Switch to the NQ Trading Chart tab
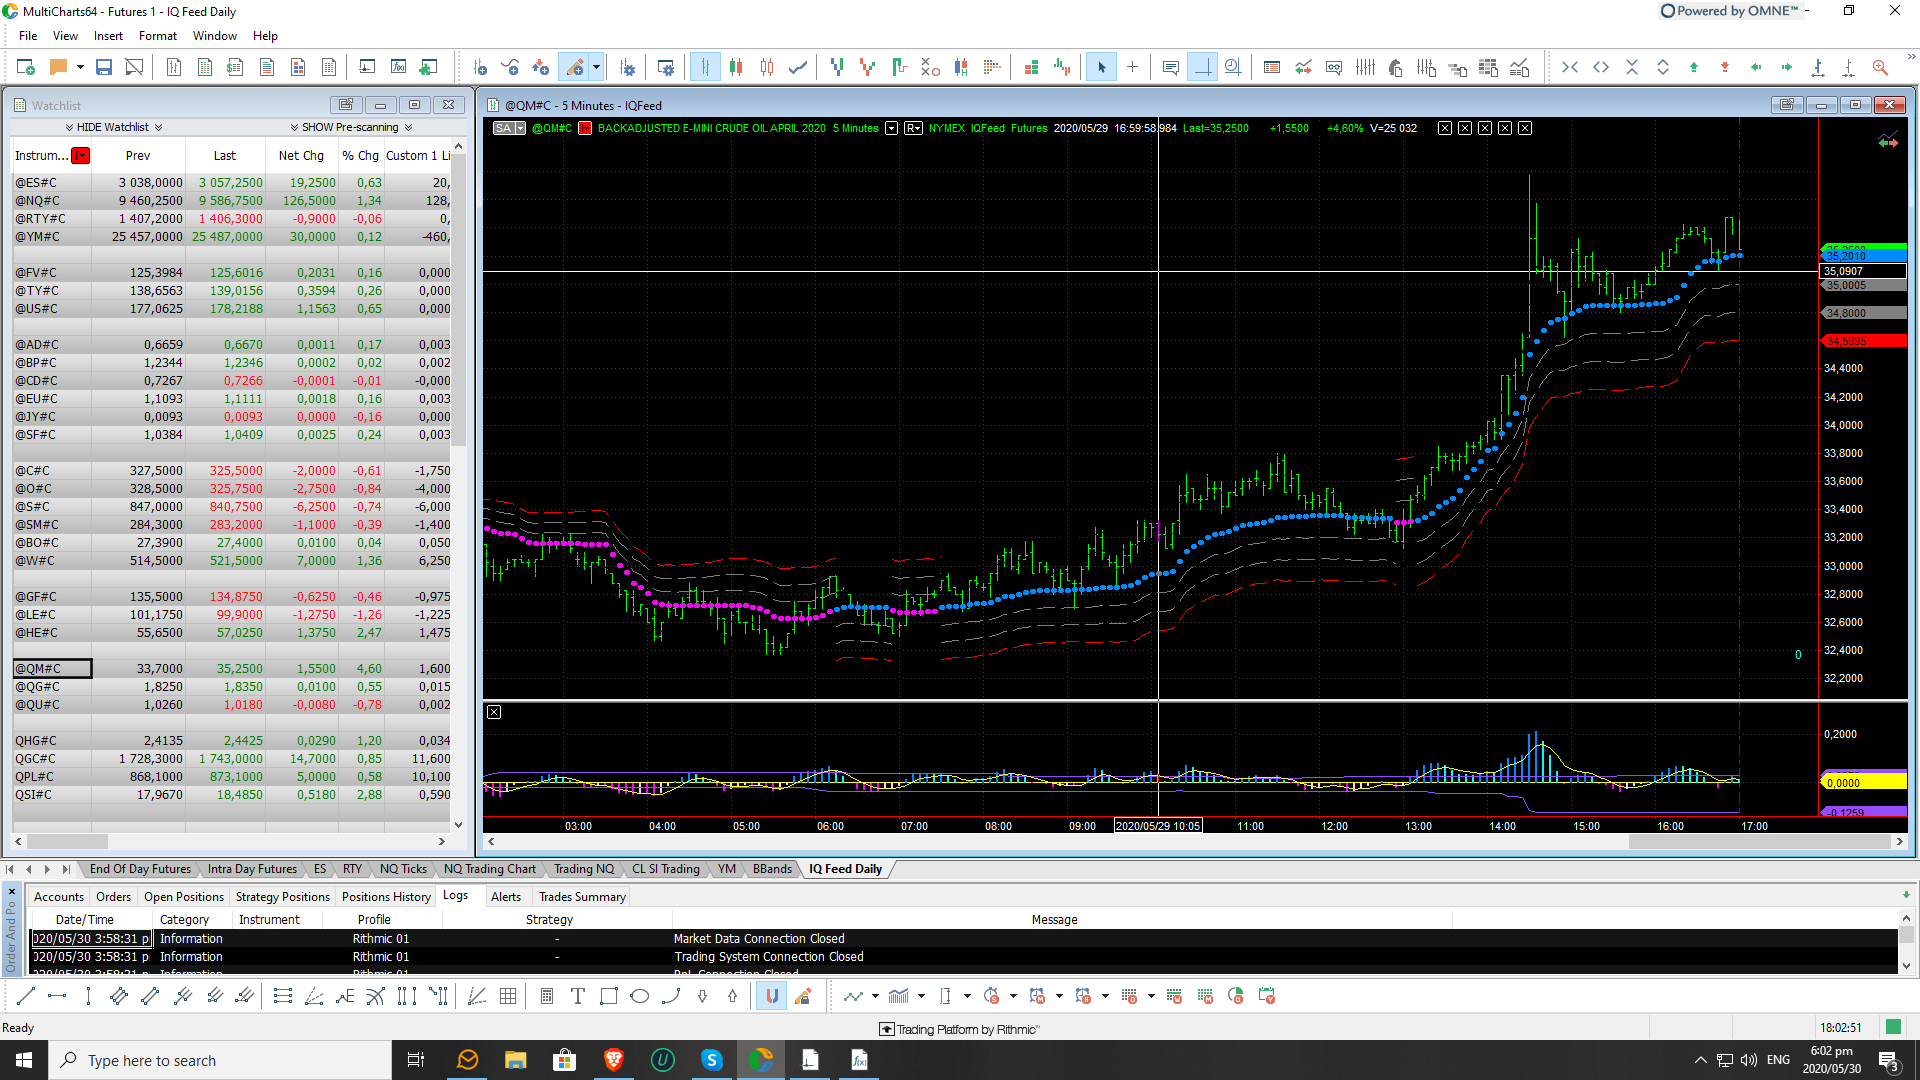 click(490, 869)
